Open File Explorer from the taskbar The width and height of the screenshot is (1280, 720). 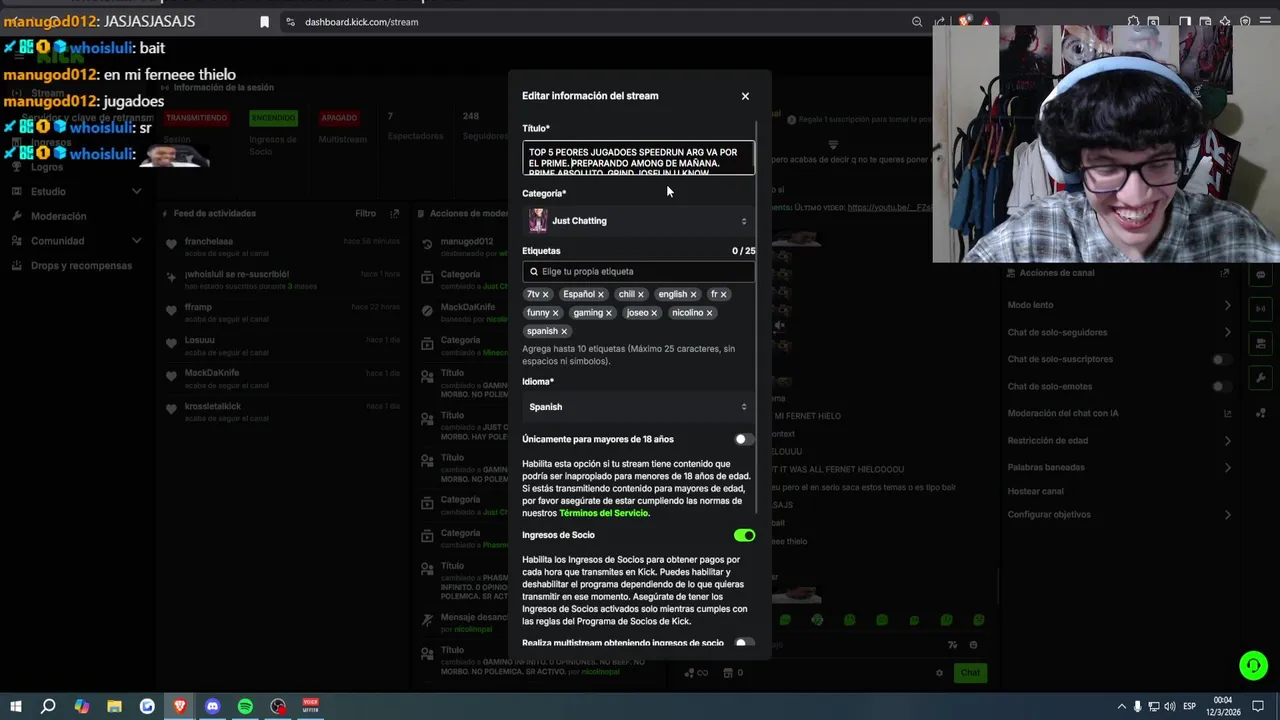click(114, 706)
